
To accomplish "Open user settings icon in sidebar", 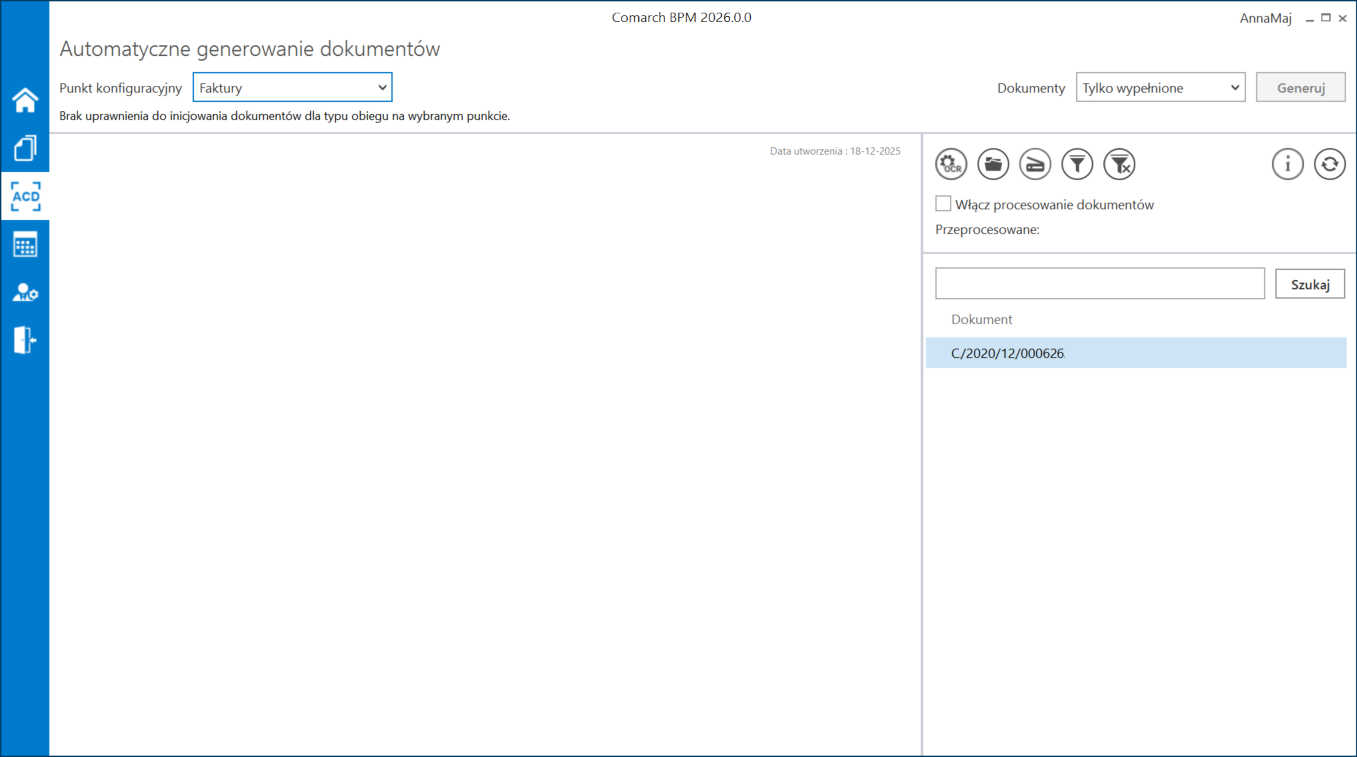I will (x=25, y=292).
